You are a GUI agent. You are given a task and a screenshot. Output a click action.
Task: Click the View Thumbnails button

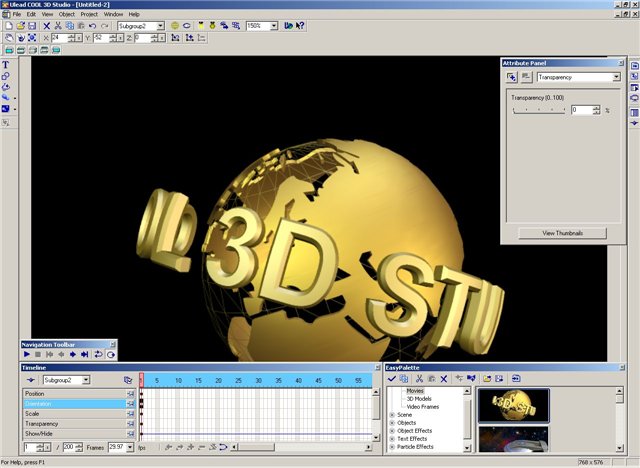(562, 233)
